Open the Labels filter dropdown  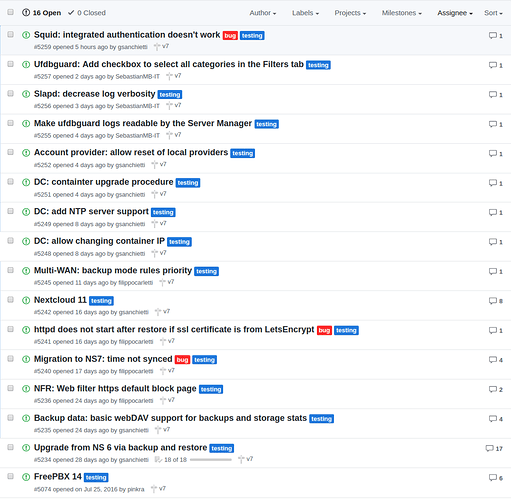pos(305,13)
